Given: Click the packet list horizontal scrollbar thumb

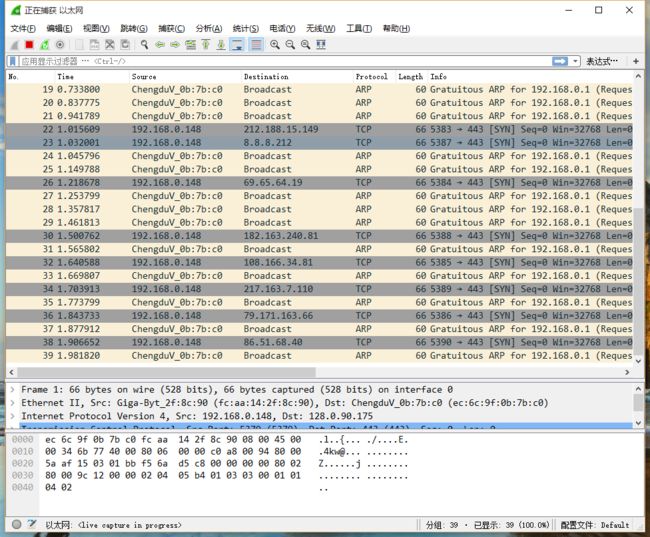Looking at the screenshot, I should (x=167, y=372).
